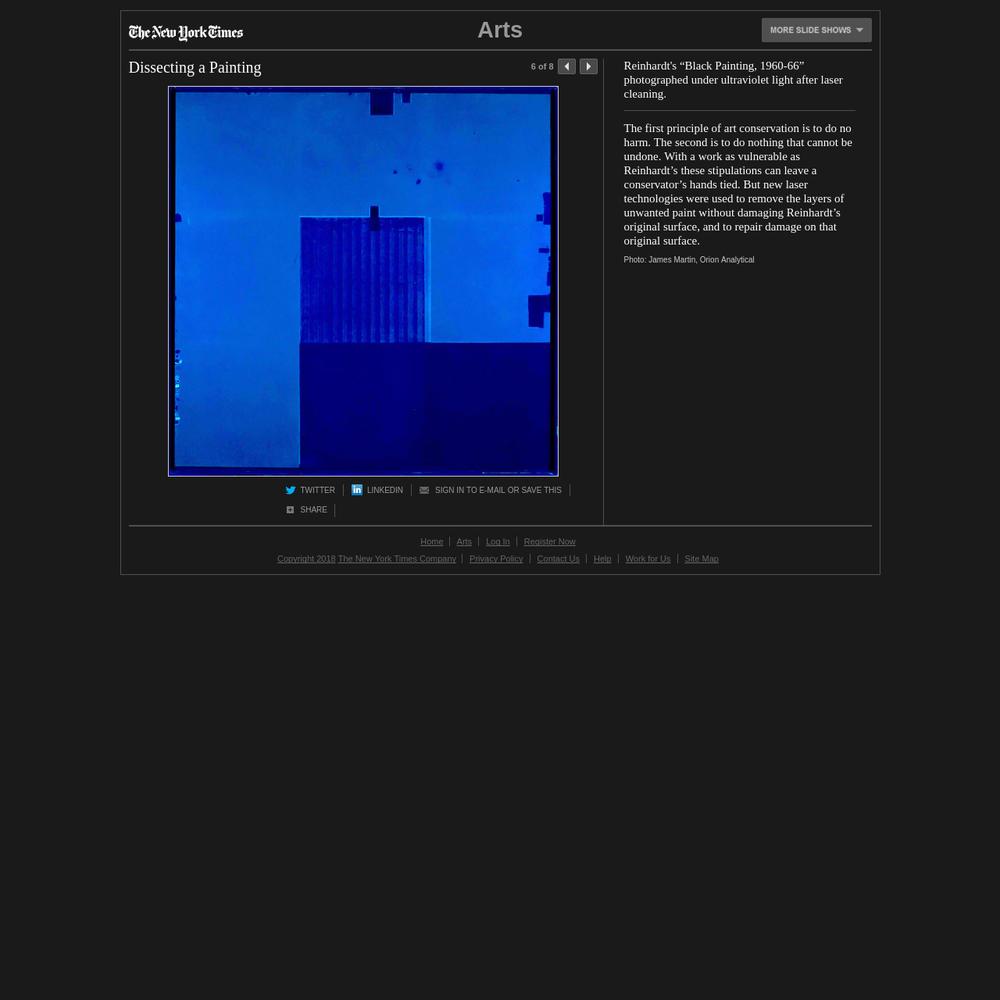Open the Site Map link
Image resolution: width=1000 pixels, height=1000 pixels.
tap(701, 559)
